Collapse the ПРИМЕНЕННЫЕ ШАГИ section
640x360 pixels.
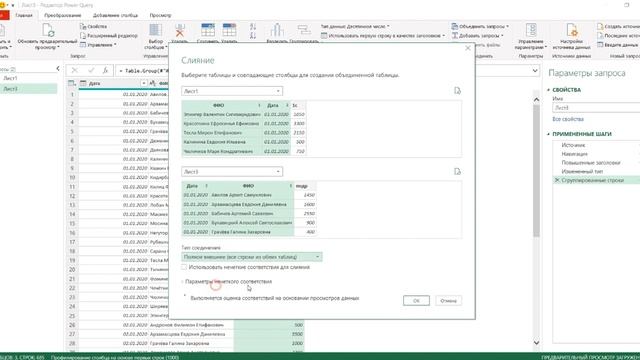(x=549, y=134)
